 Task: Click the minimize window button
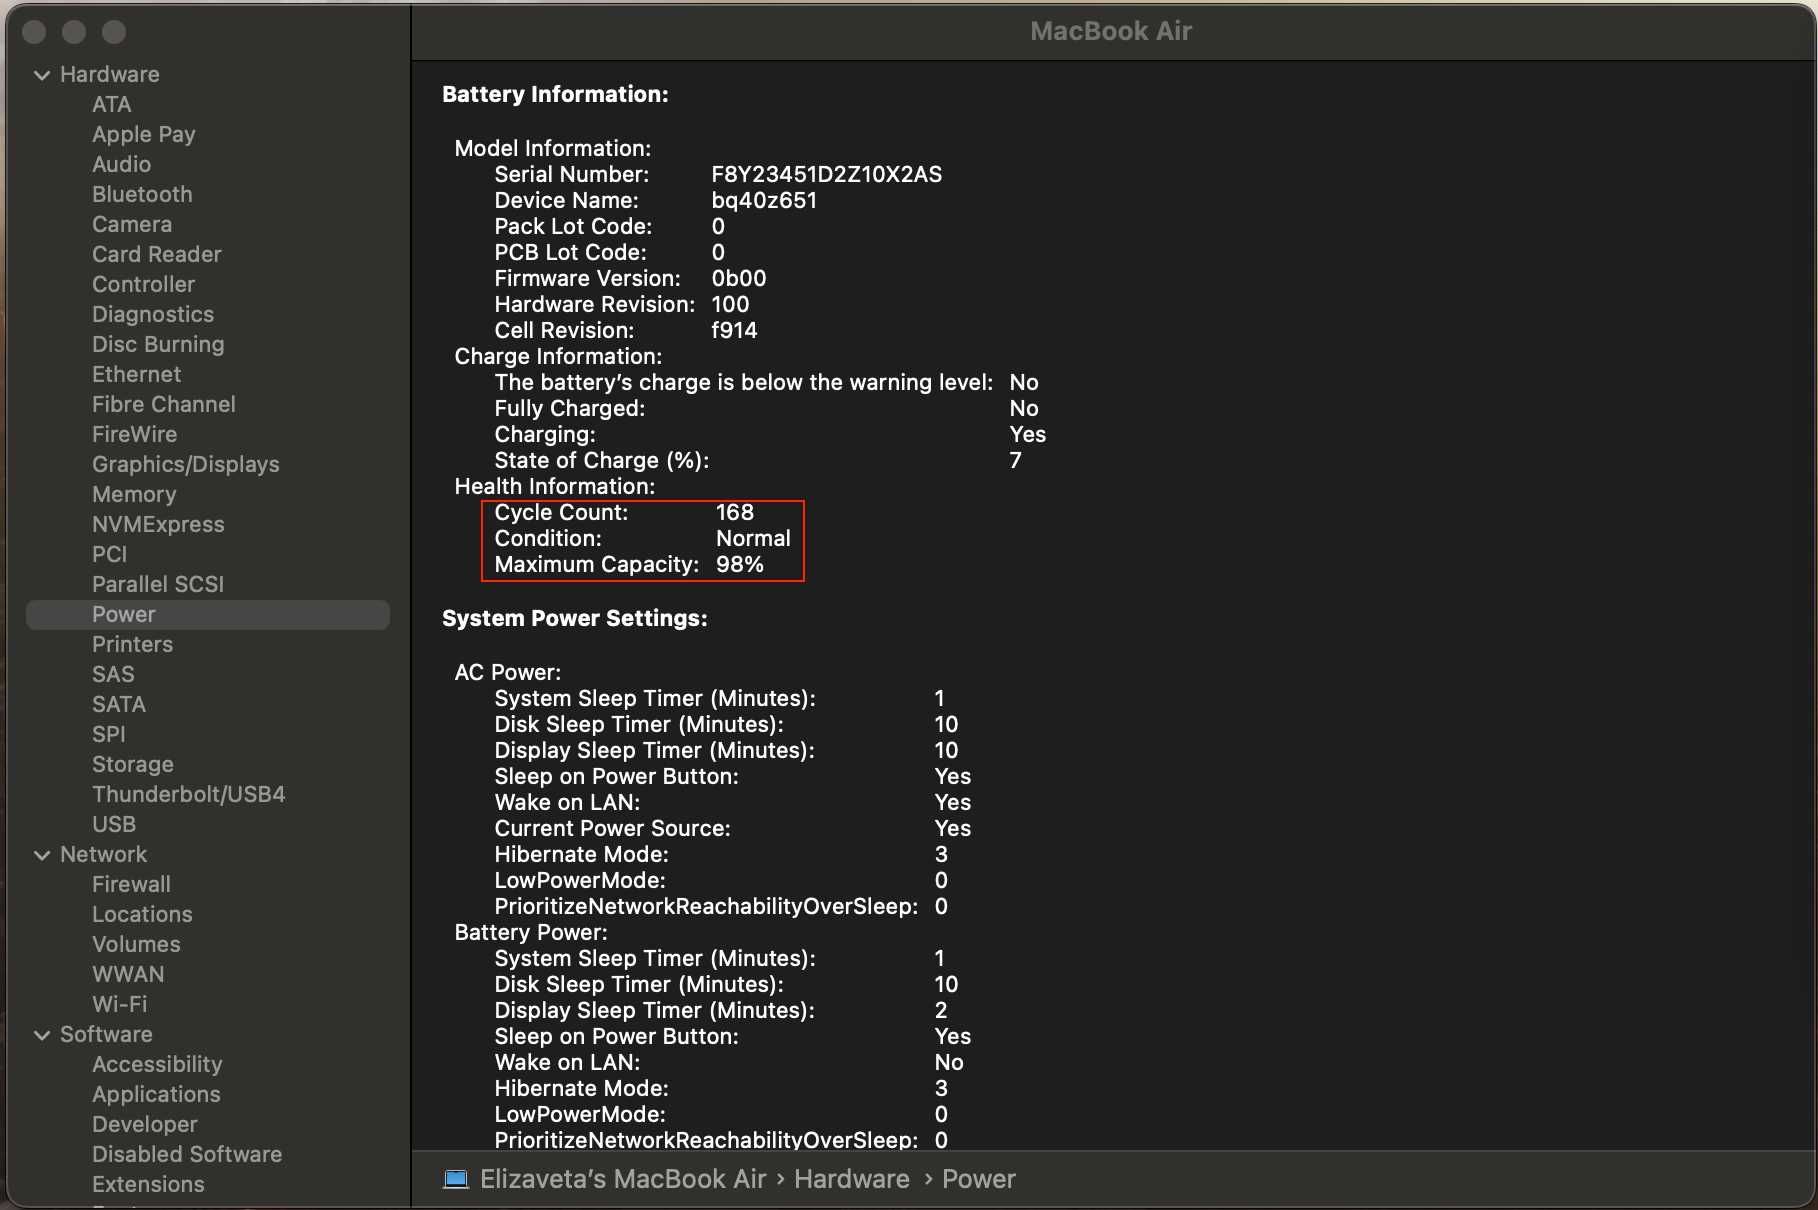point(74,32)
